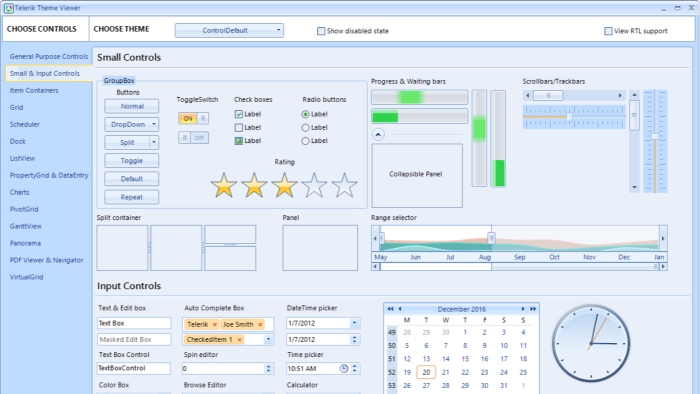
Task: Collapse the Collapsible Panel with the round arrow
Action: [378, 134]
